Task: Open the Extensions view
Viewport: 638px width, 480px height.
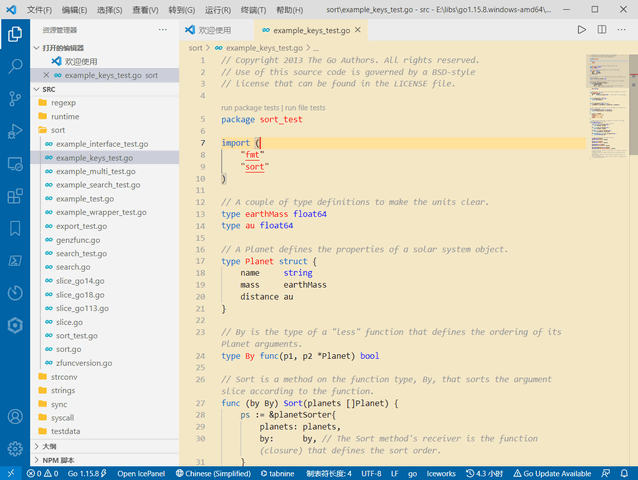Action: (x=15, y=196)
